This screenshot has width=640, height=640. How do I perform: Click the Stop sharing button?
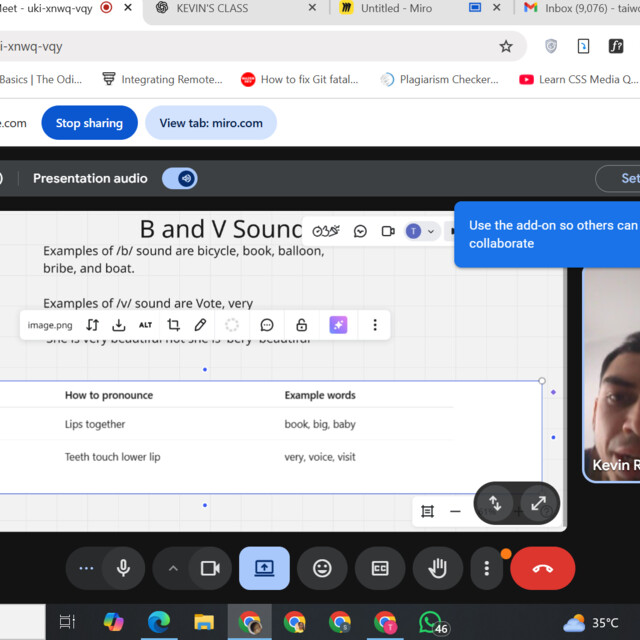pyautogui.click(x=89, y=123)
